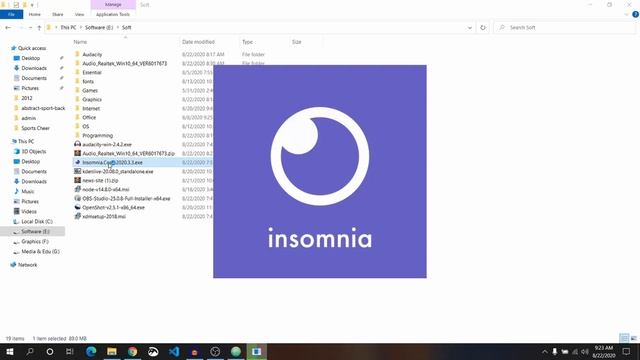Viewport: 640px width, 360px height.
Task: Select the Graphics folder
Action: click(x=92, y=99)
